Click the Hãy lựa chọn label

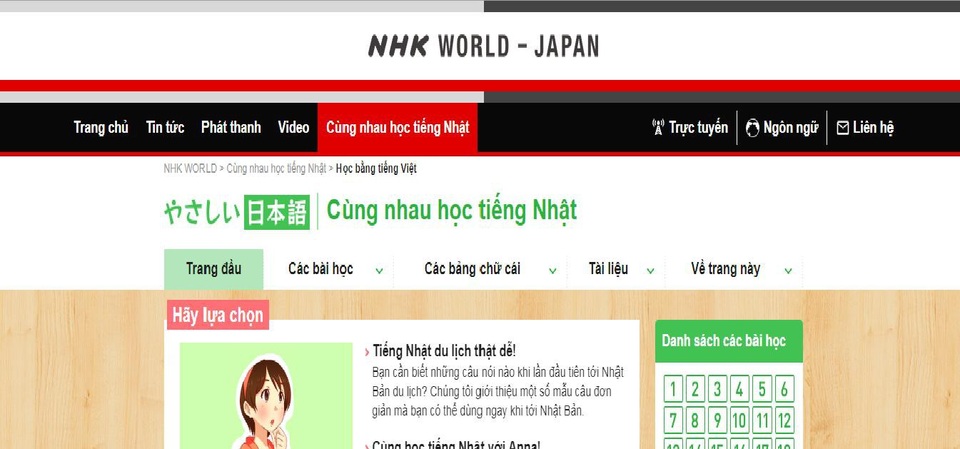click(x=217, y=315)
